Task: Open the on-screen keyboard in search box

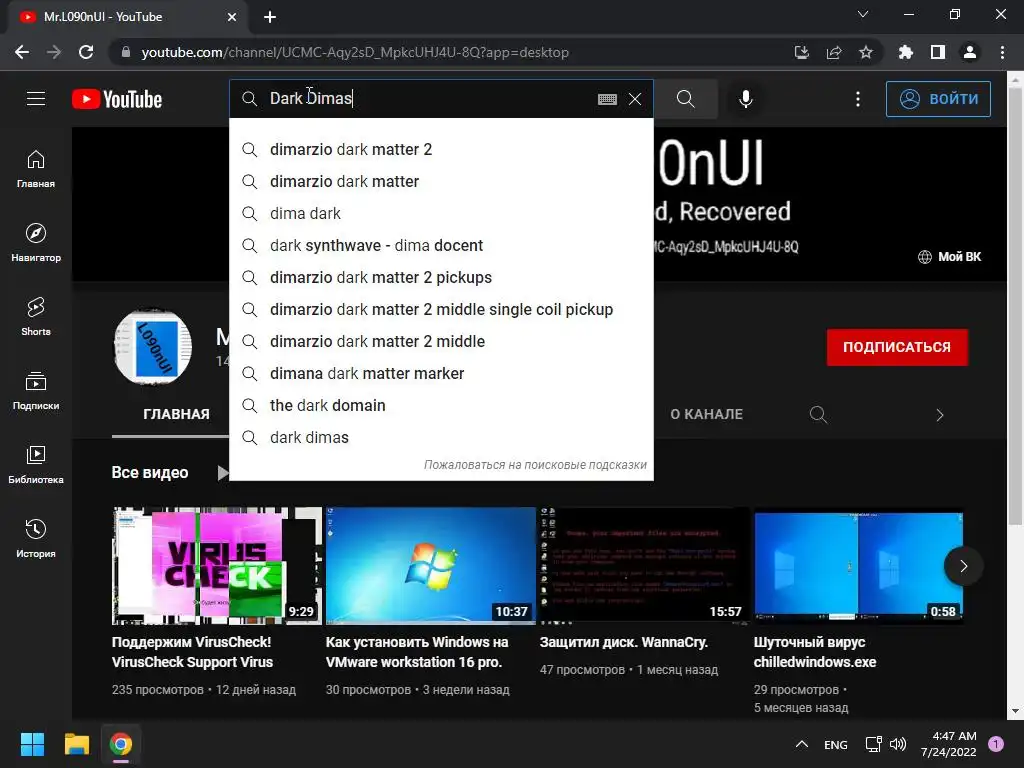Action: coord(607,99)
